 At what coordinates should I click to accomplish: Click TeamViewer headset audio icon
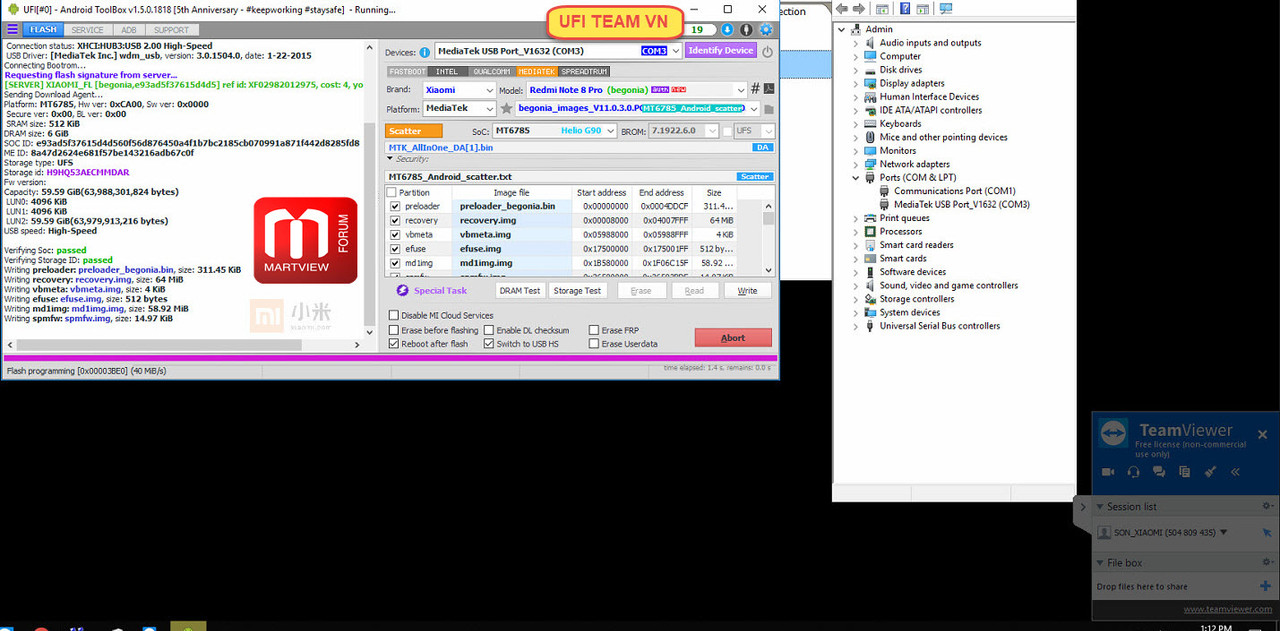tap(1133, 471)
